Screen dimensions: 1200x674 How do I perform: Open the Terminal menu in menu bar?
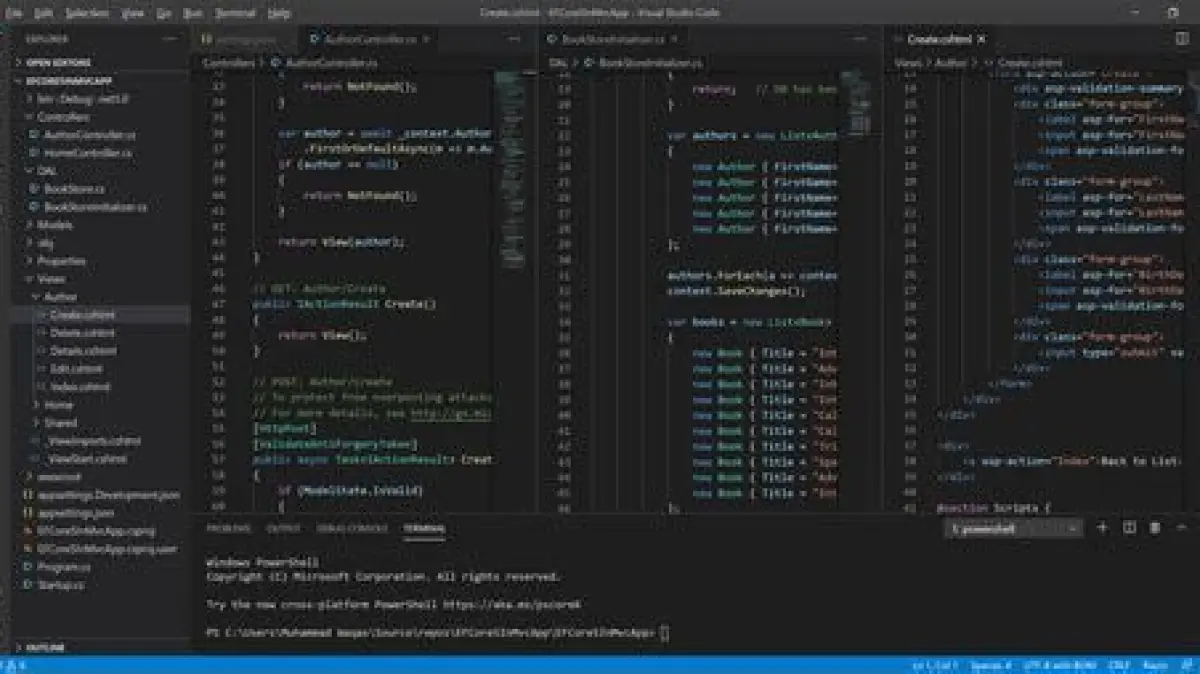[x=235, y=13]
